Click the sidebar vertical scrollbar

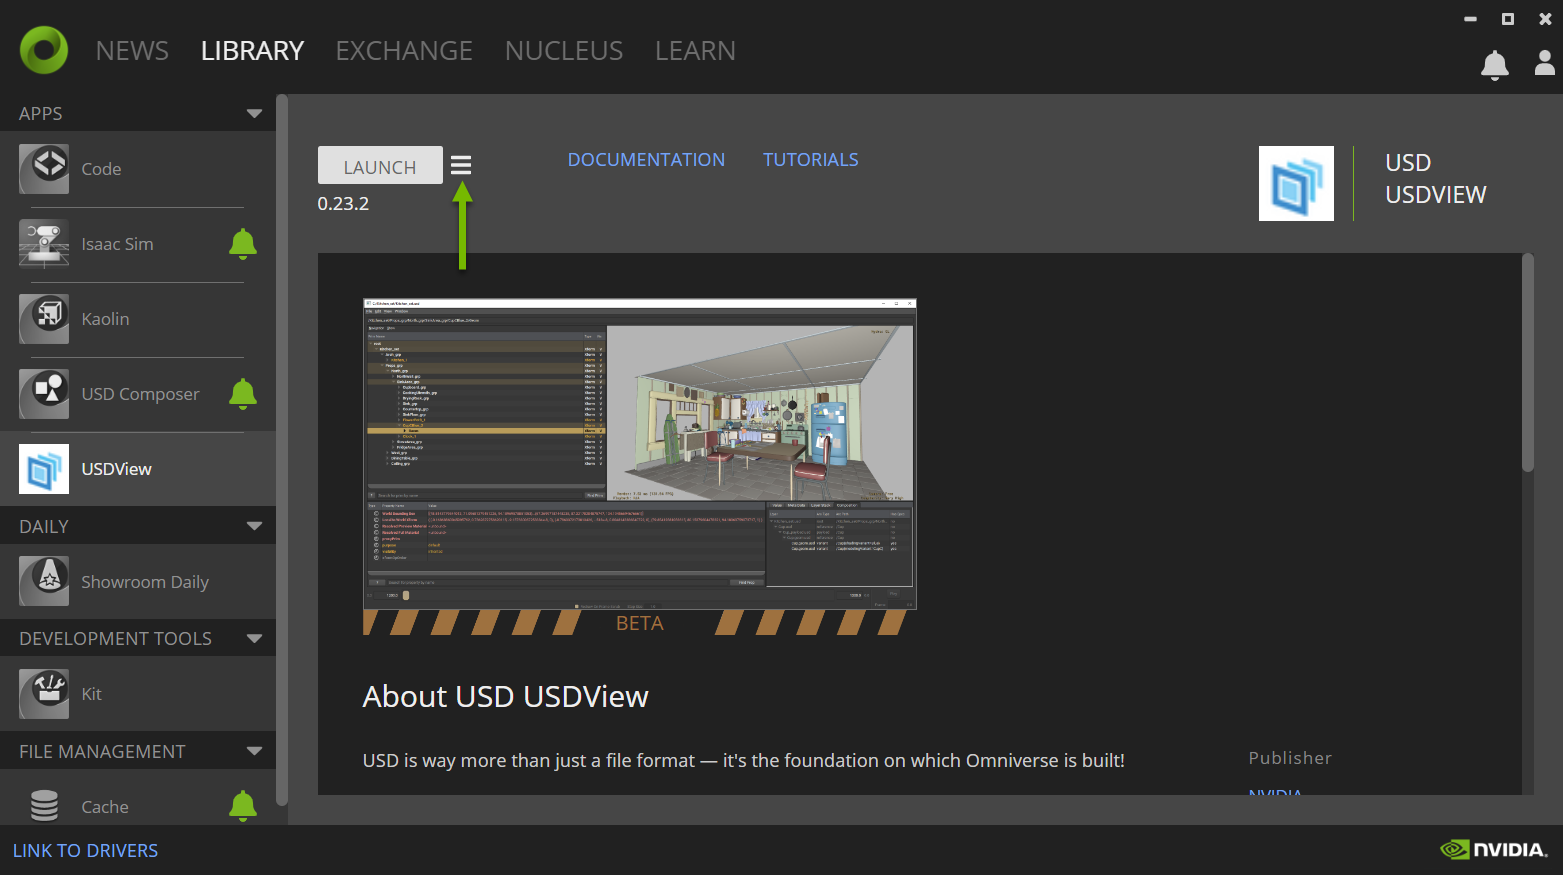(282, 450)
